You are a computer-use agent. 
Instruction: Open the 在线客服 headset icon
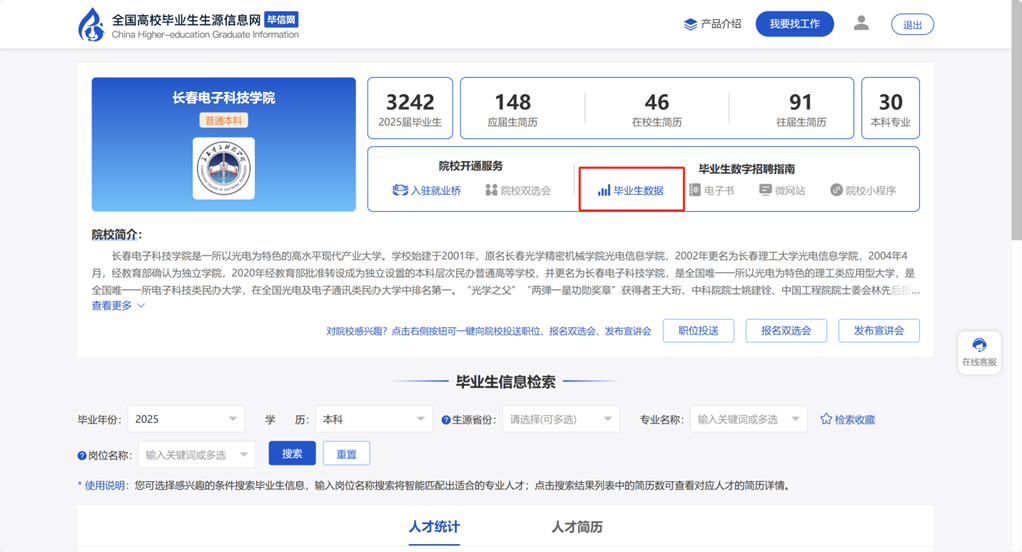[x=979, y=345]
